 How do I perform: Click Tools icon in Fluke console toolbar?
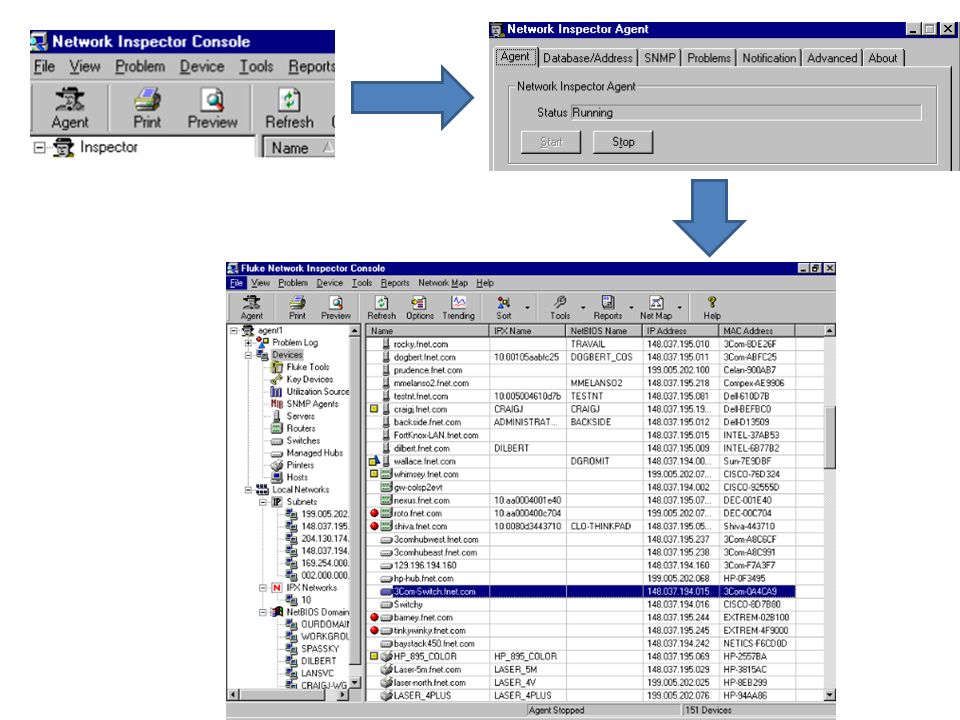560,308
